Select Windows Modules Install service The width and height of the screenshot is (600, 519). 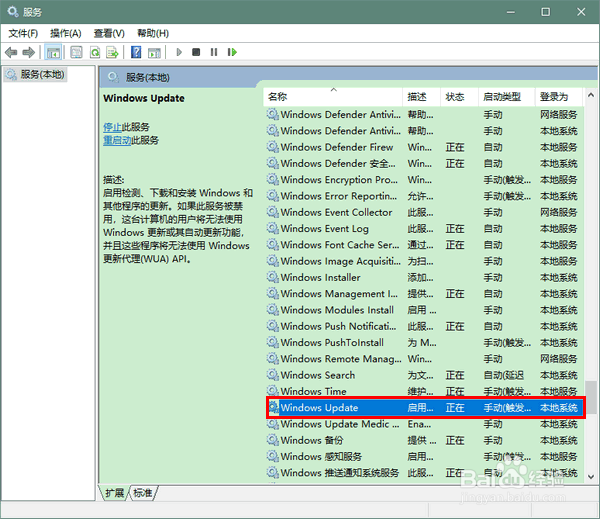424,310
